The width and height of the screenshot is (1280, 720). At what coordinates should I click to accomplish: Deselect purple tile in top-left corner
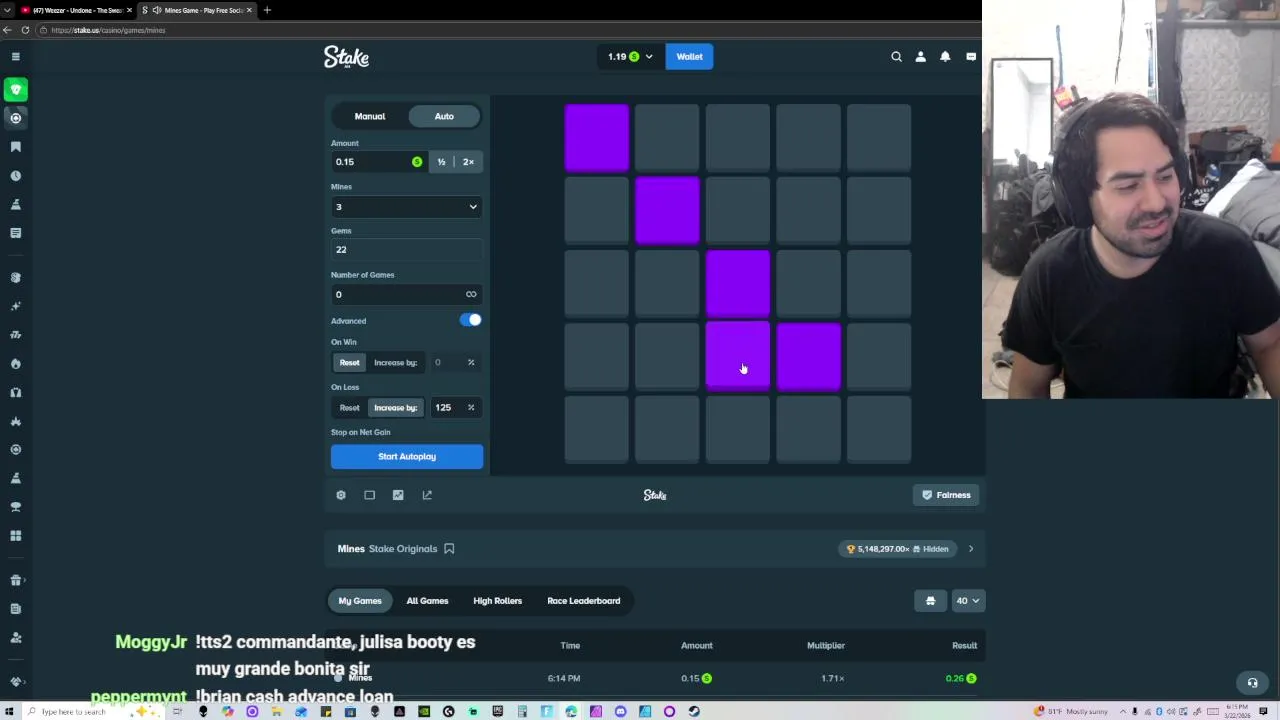597,138
